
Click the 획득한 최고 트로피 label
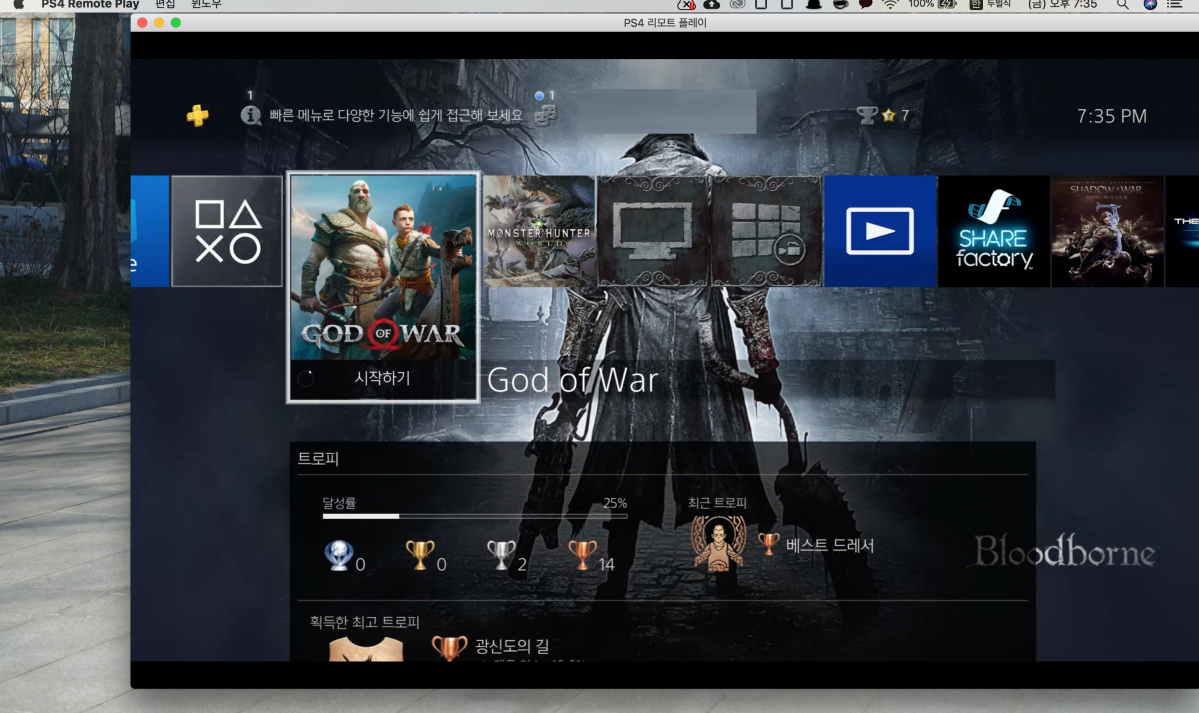(x=365, y=622)
